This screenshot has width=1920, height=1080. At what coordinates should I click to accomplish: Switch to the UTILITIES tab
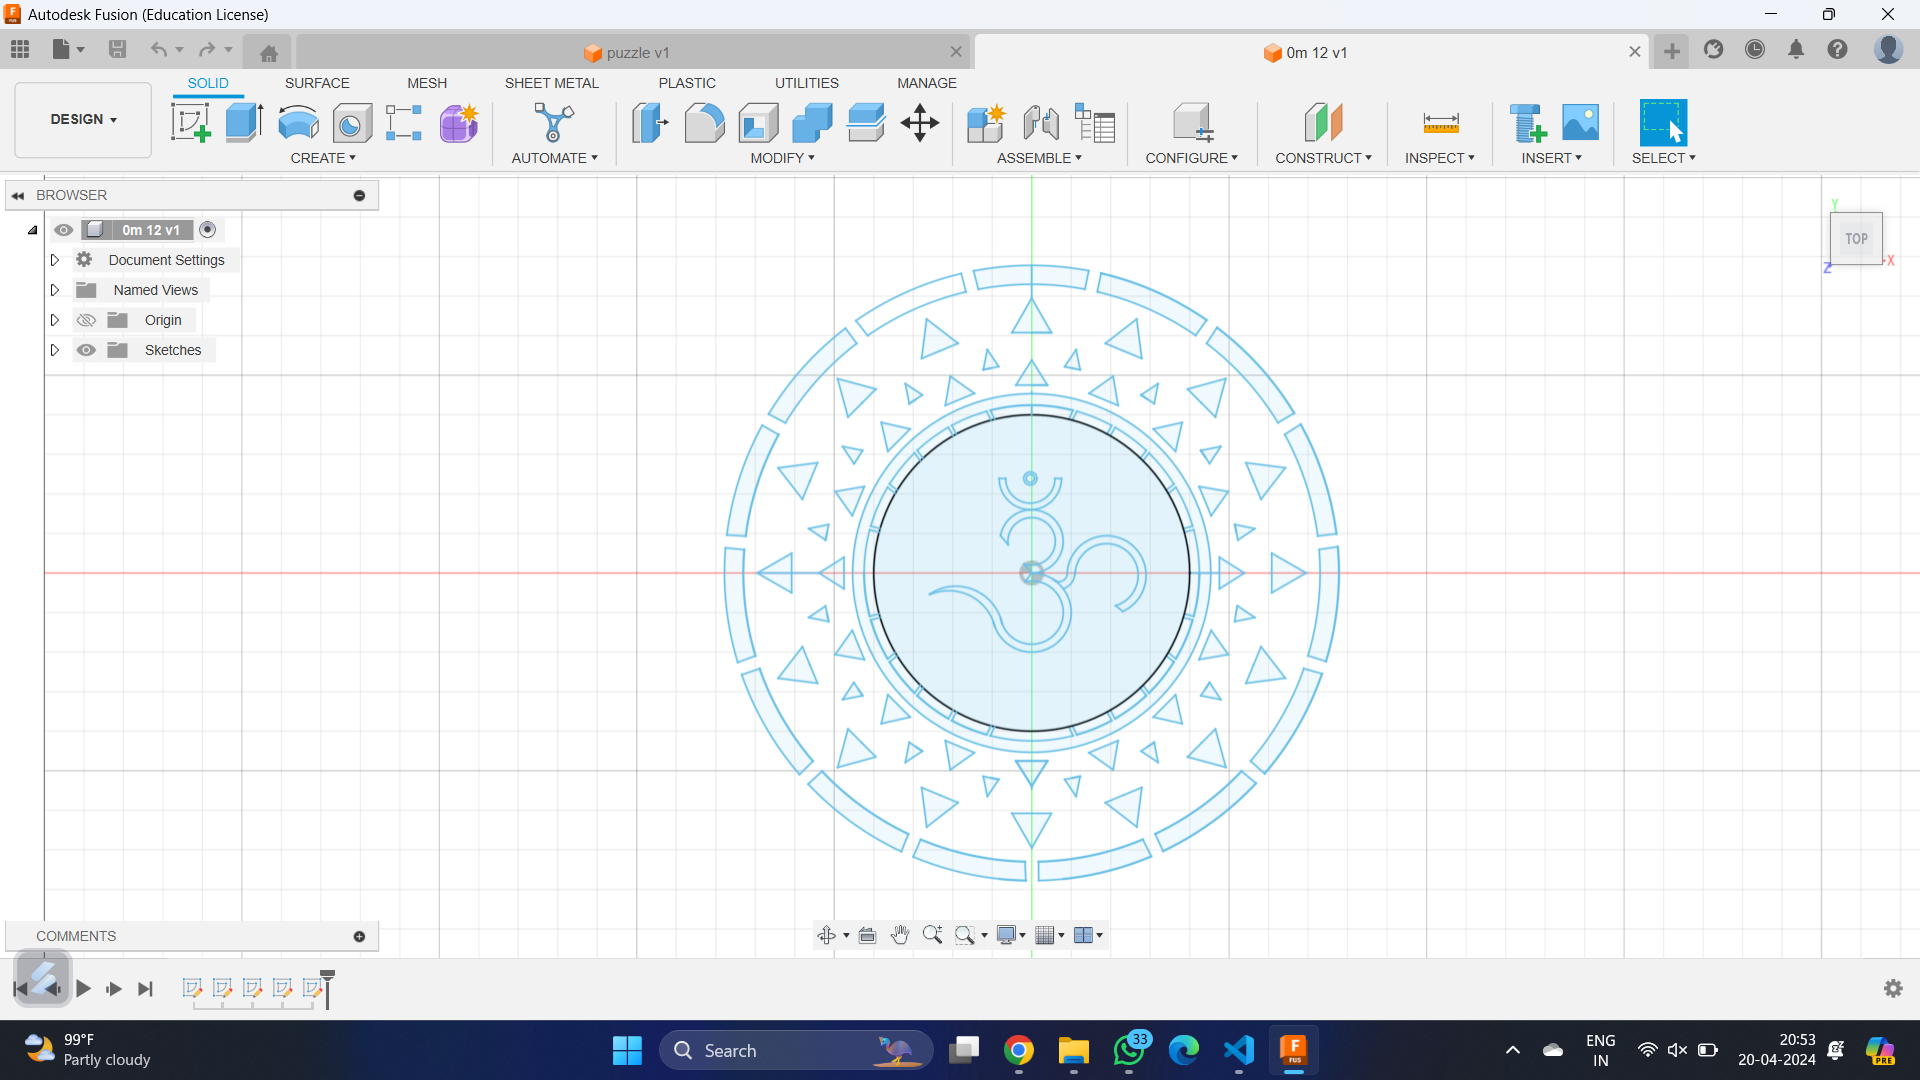(807, 83)
